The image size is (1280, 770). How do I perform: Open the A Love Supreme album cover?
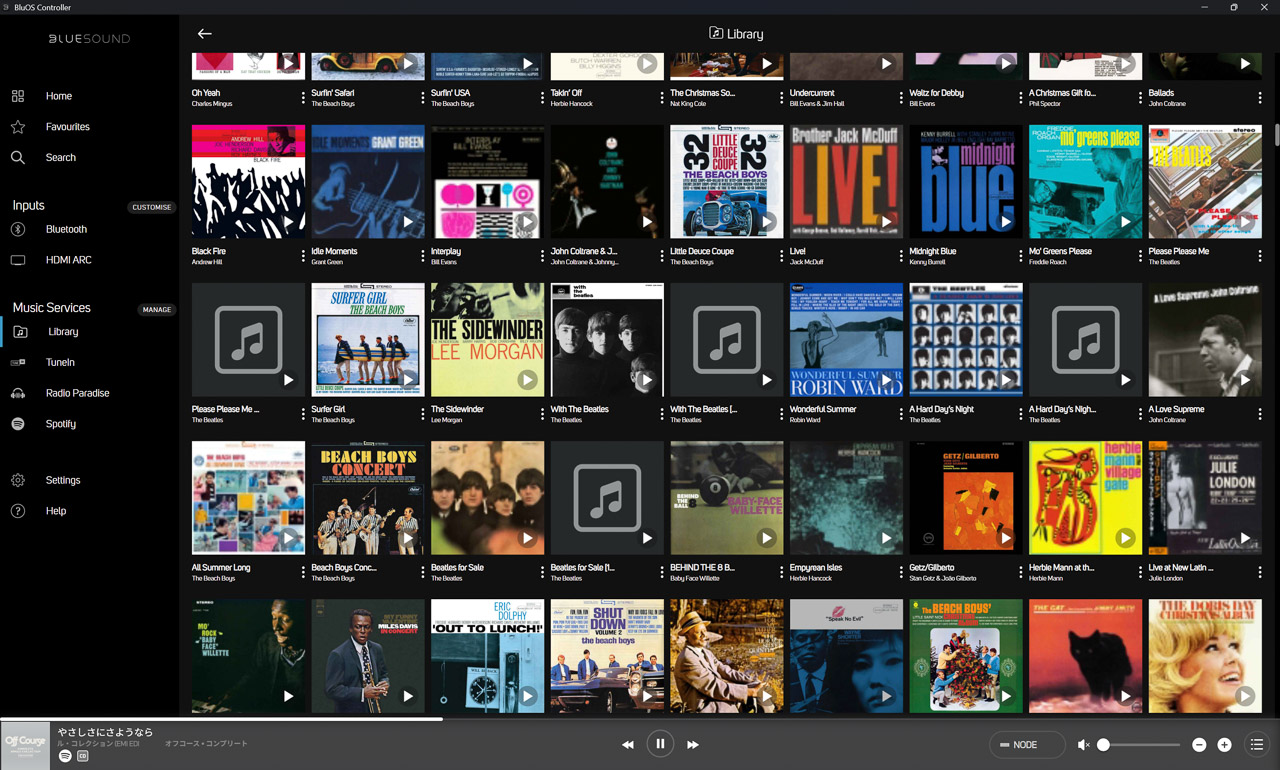point(1204,340)
